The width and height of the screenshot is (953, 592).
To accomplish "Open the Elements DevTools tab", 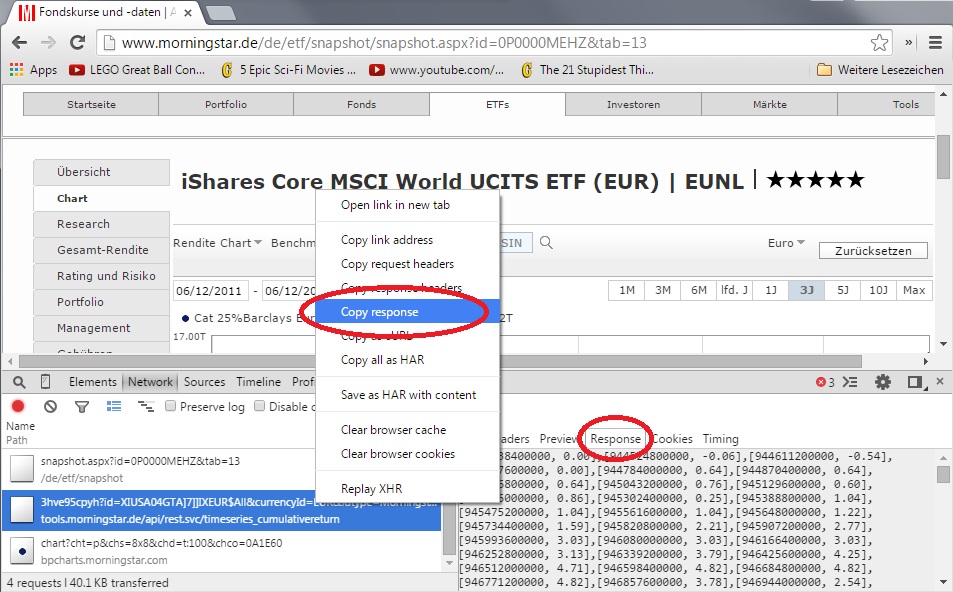I will coord(92,382).
